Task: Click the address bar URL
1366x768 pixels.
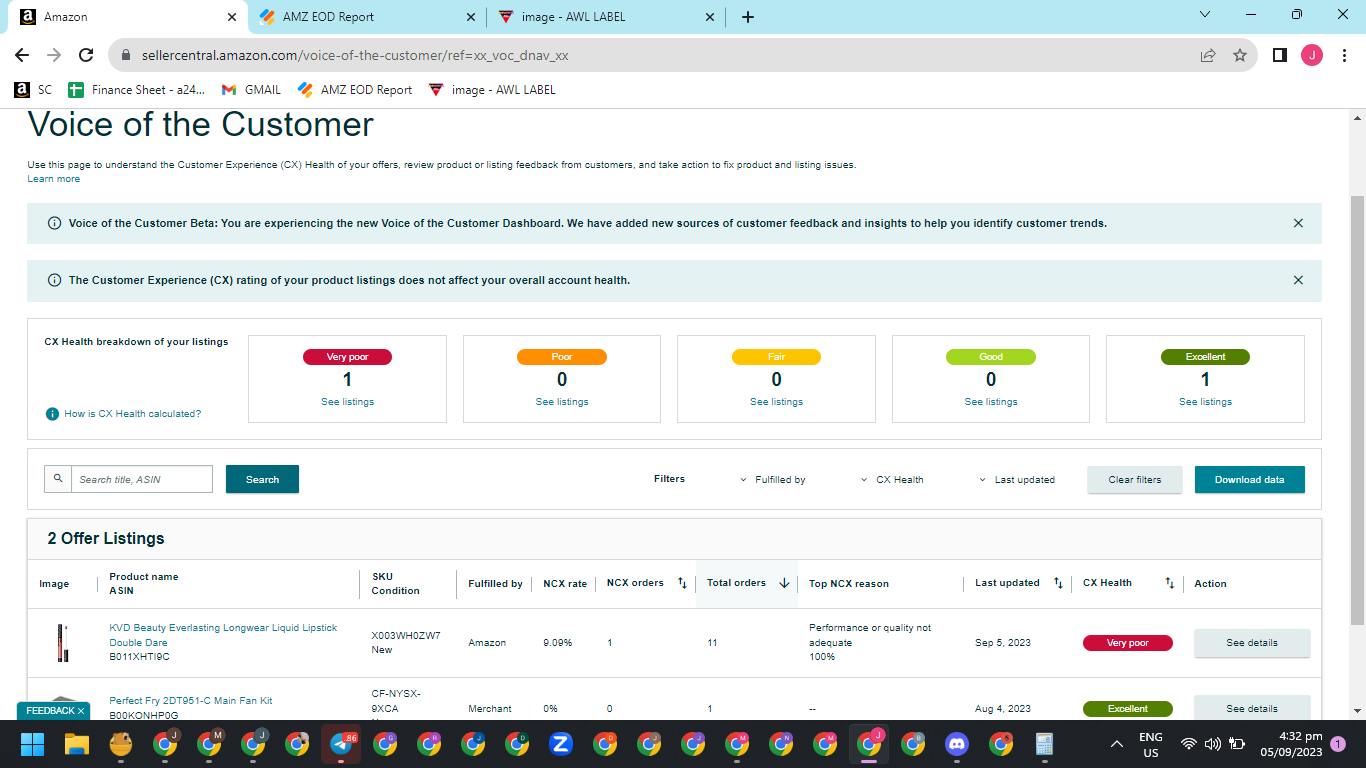Action: click(355, 56)
